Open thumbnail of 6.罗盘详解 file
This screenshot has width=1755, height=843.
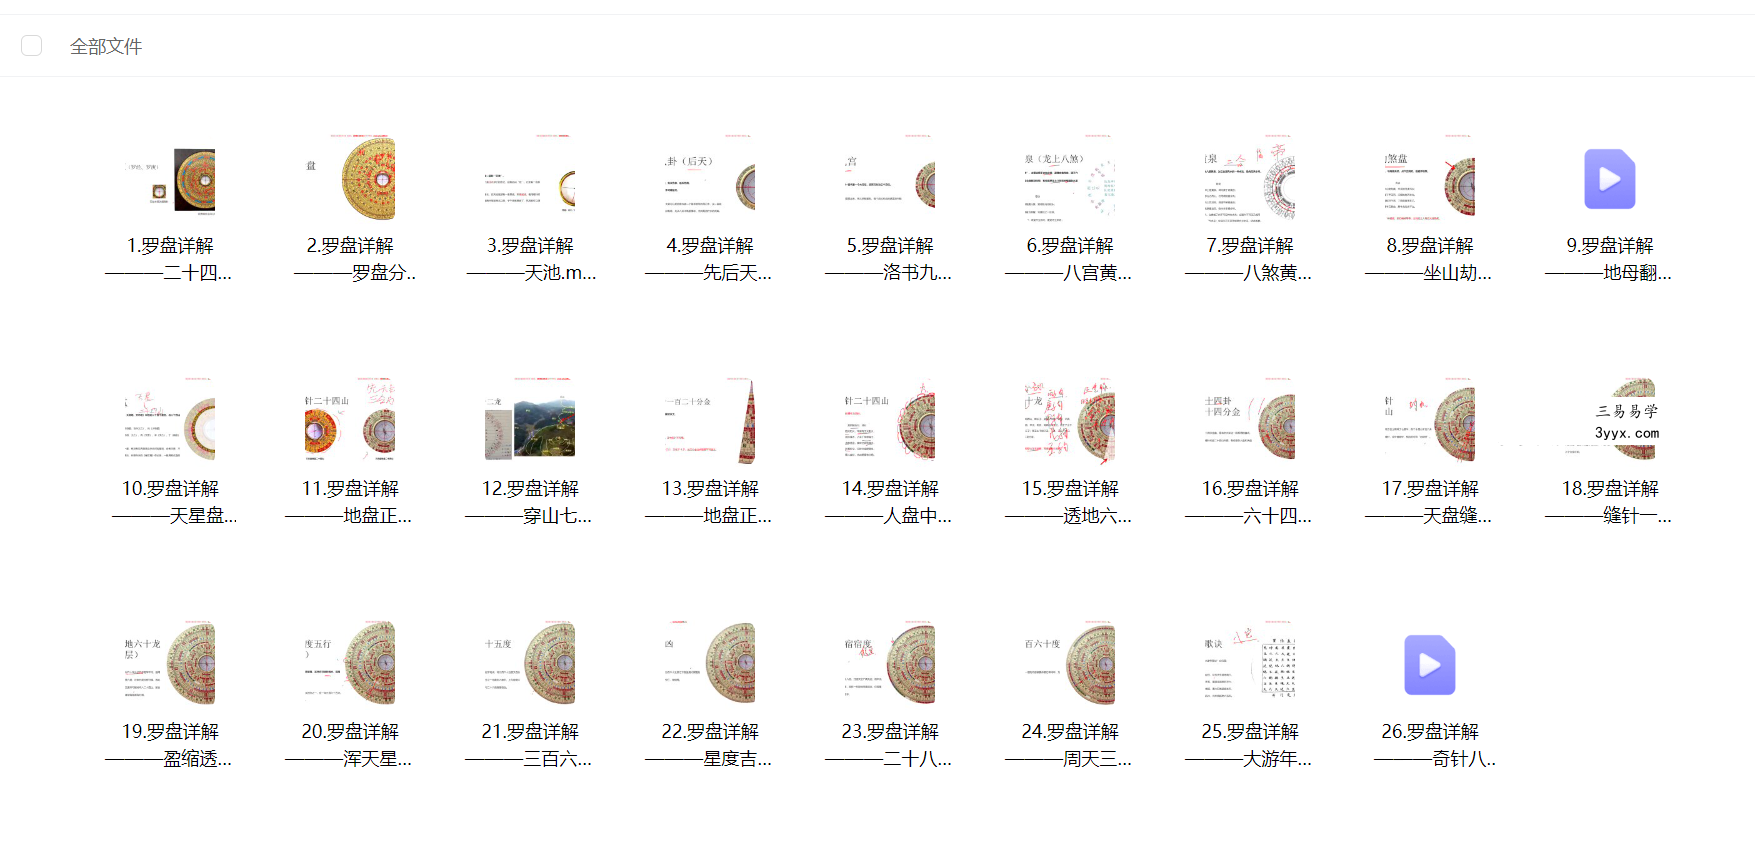point(1070,179)
